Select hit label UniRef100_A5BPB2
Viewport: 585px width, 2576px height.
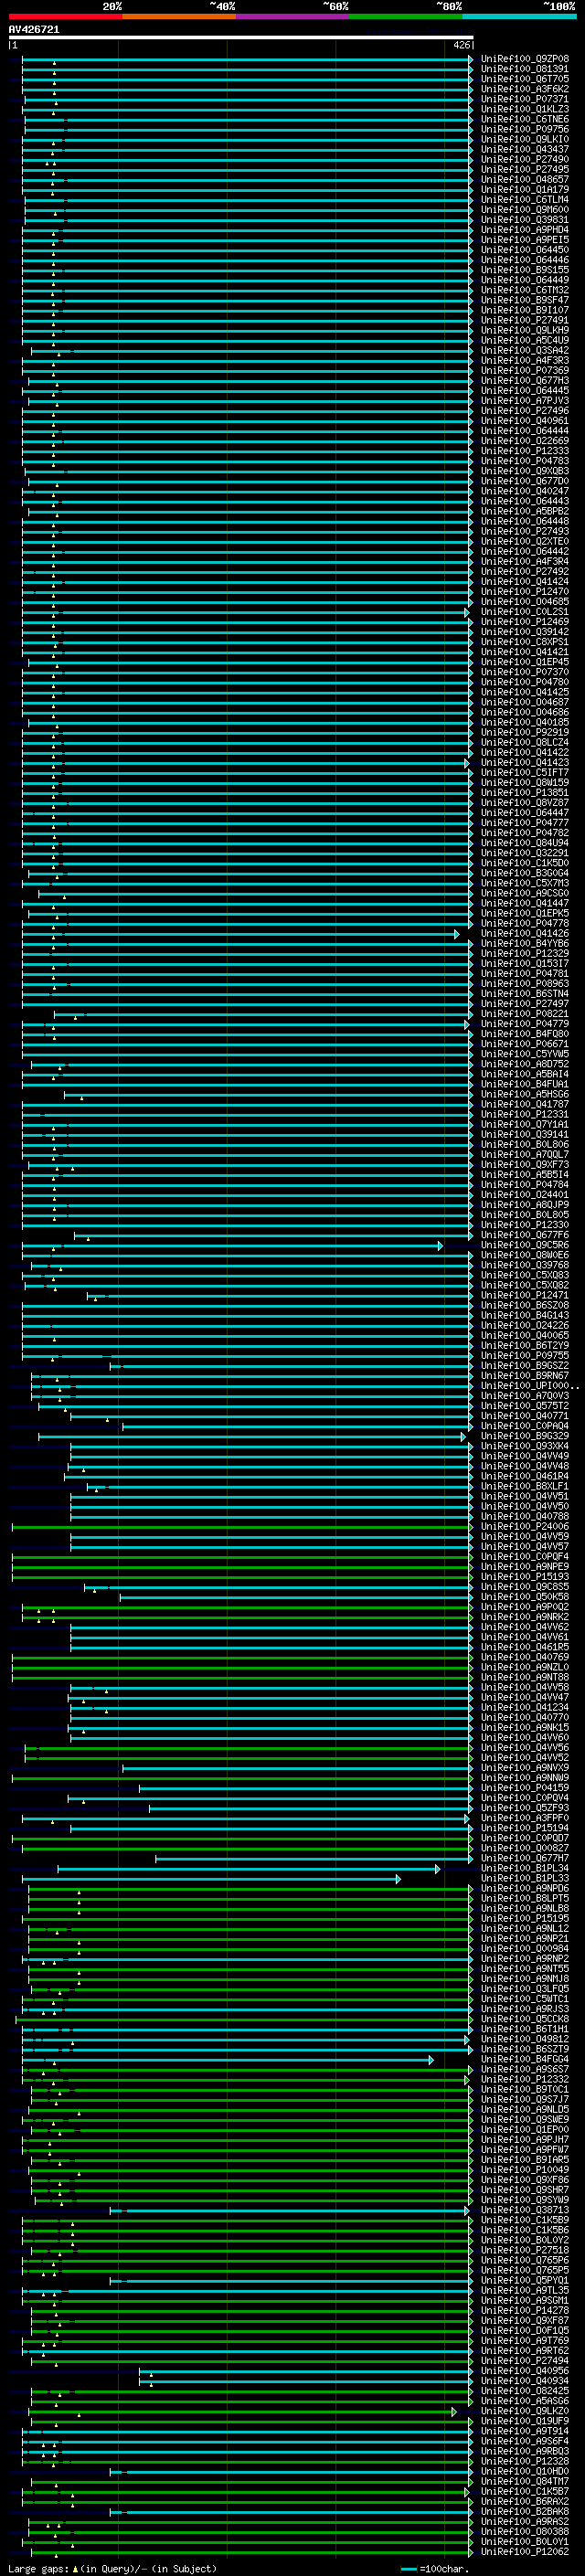pos(524,511)
